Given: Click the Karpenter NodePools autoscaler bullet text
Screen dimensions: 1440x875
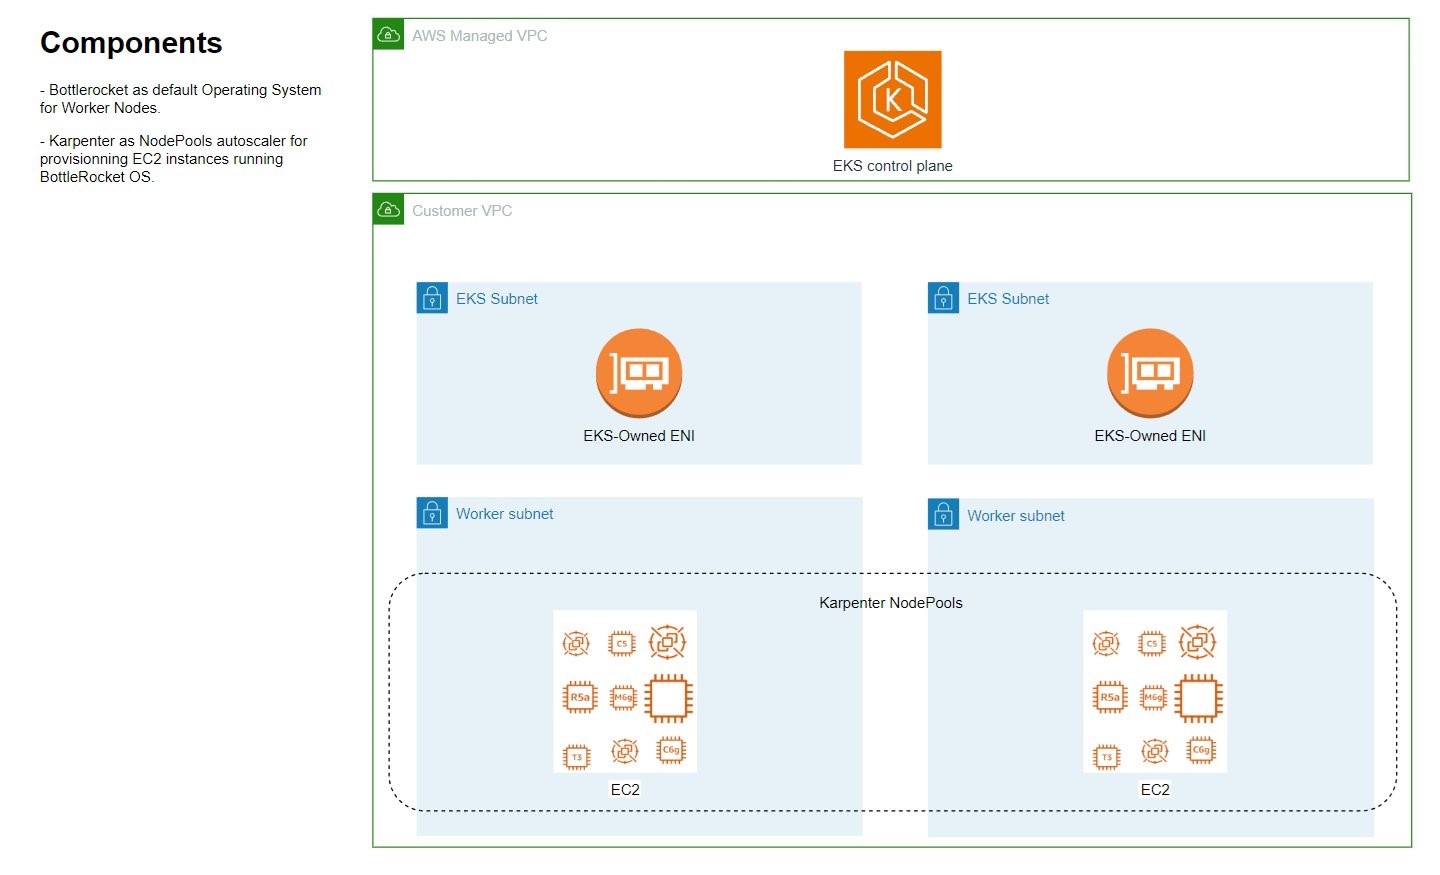Looking at the screenshot, I should (174, 159).
